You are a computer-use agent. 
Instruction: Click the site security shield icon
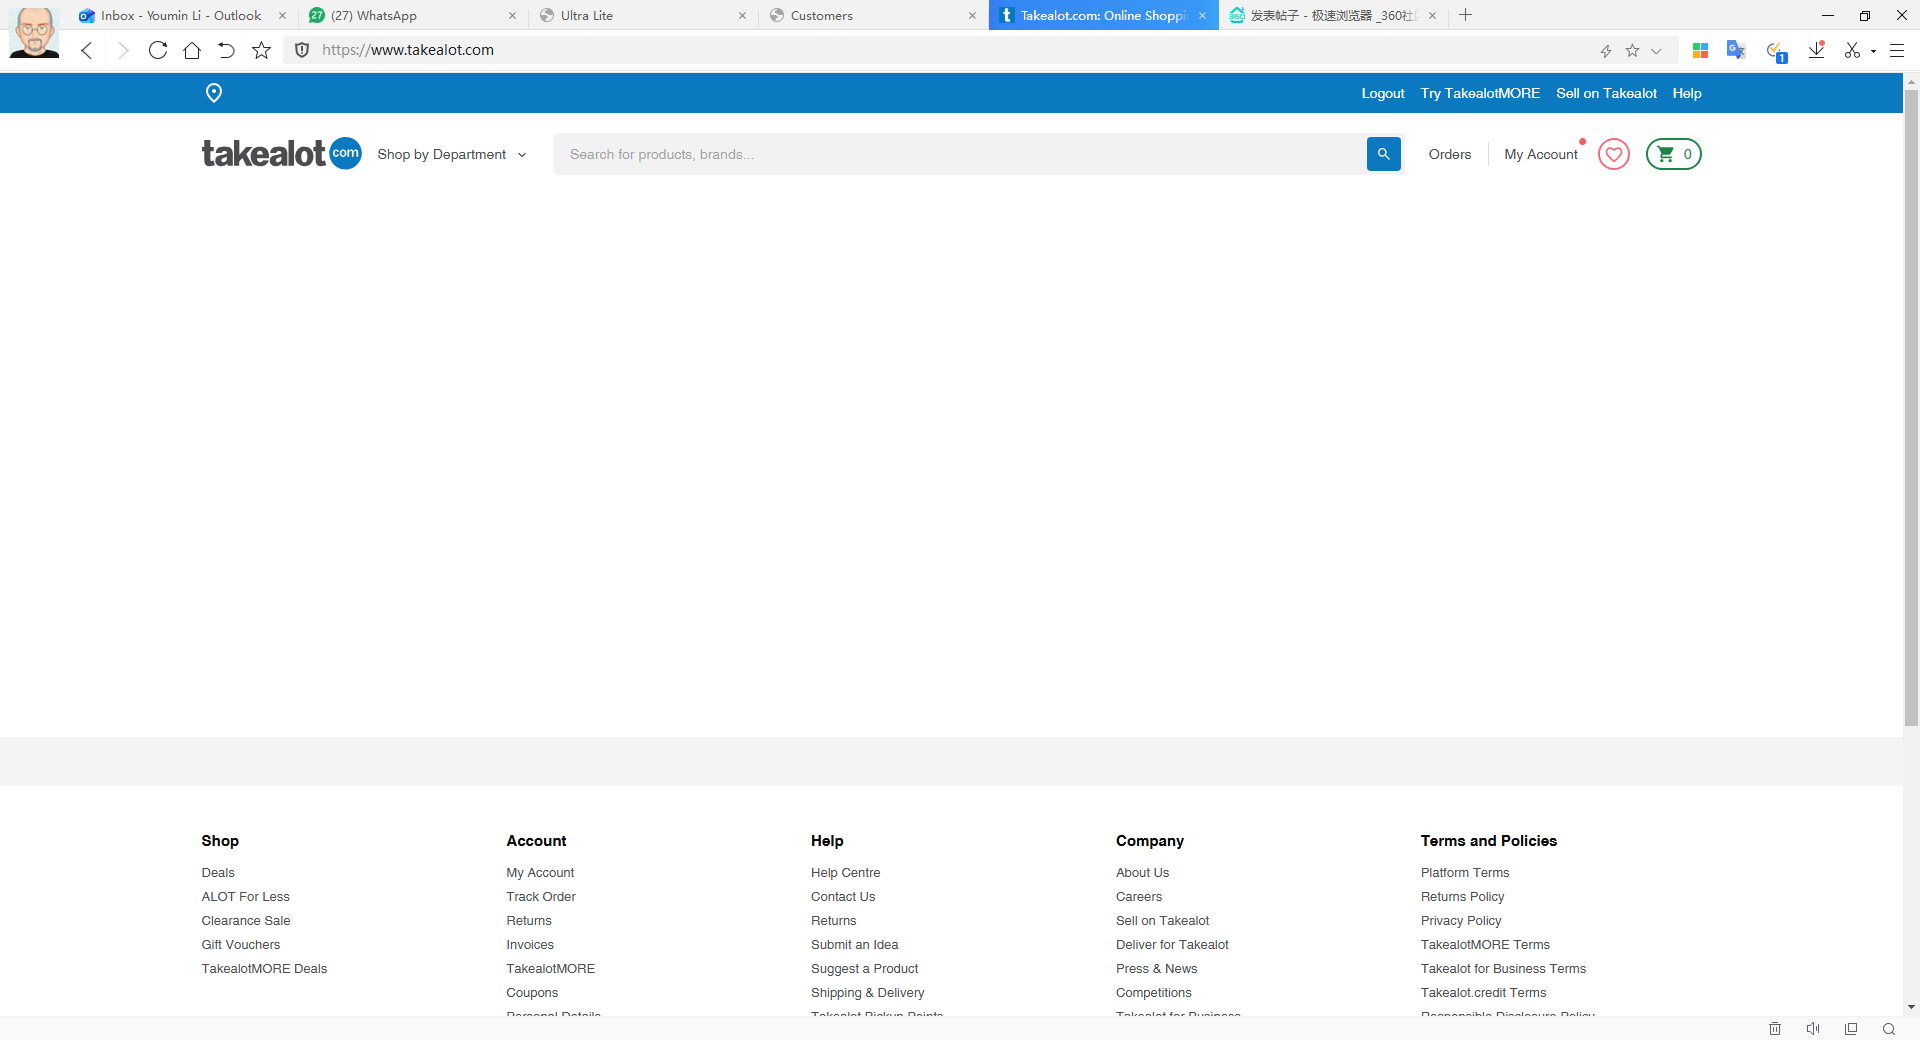[302, 50]
